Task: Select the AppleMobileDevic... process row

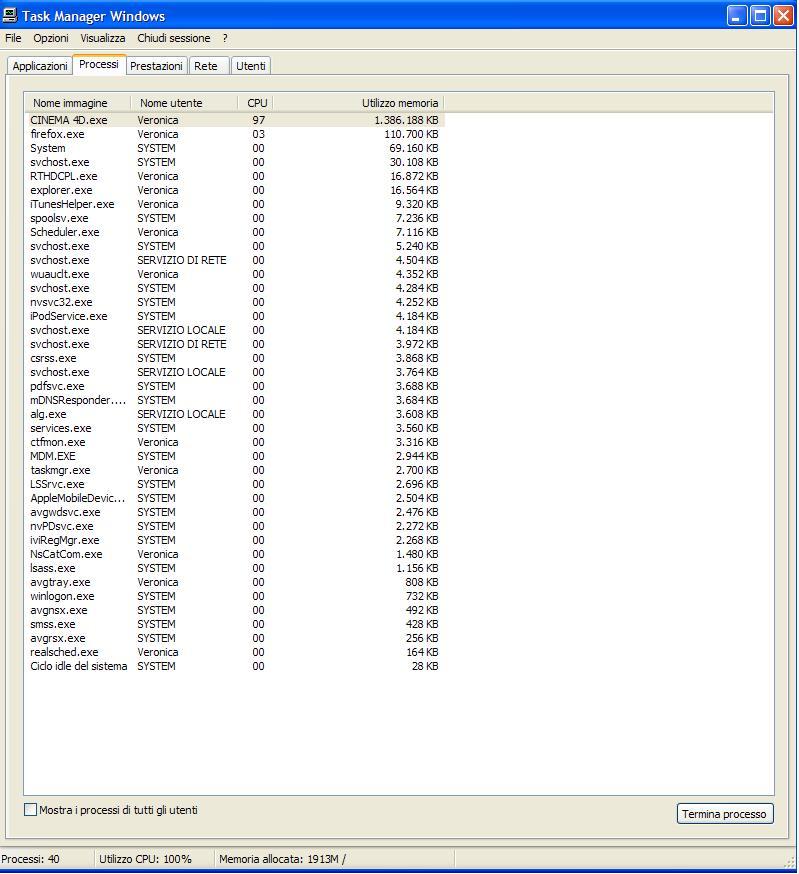Action: tap(234, 498)
